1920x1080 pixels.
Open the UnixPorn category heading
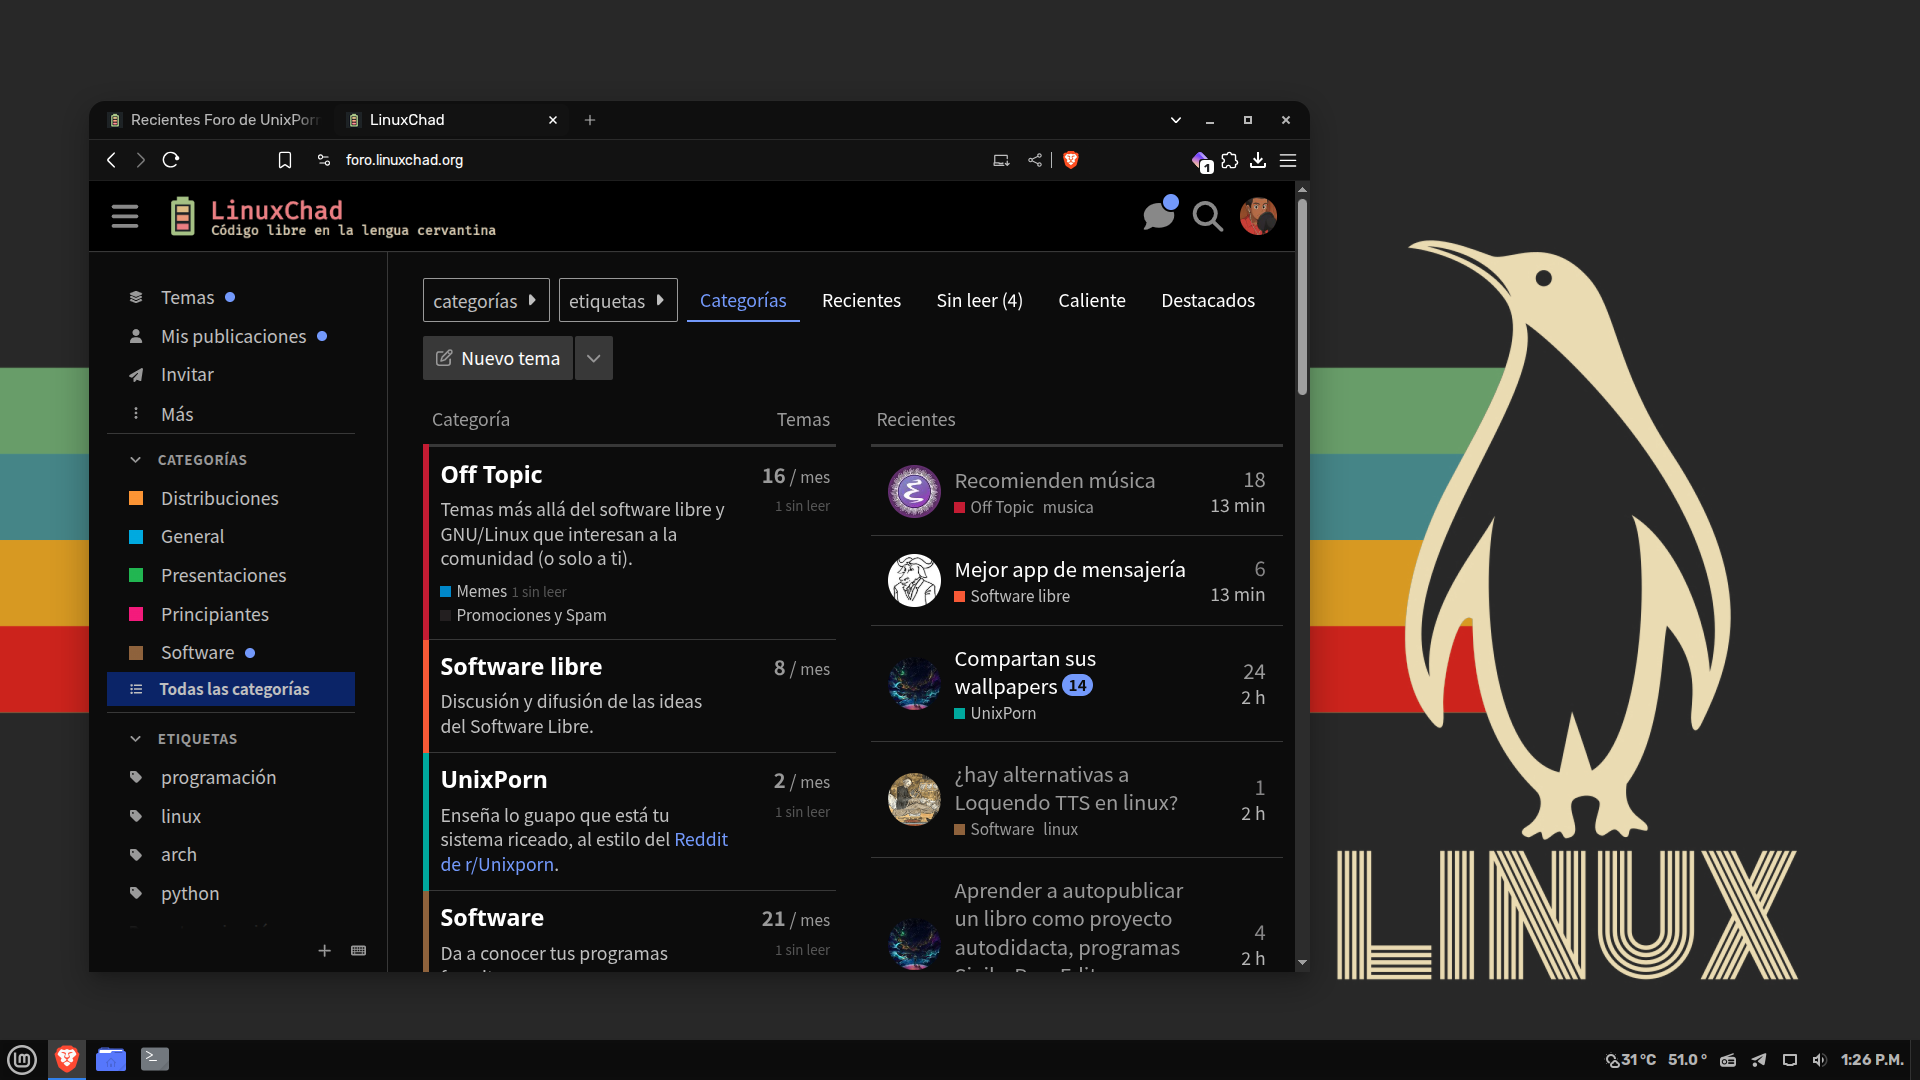click(493, 780)
